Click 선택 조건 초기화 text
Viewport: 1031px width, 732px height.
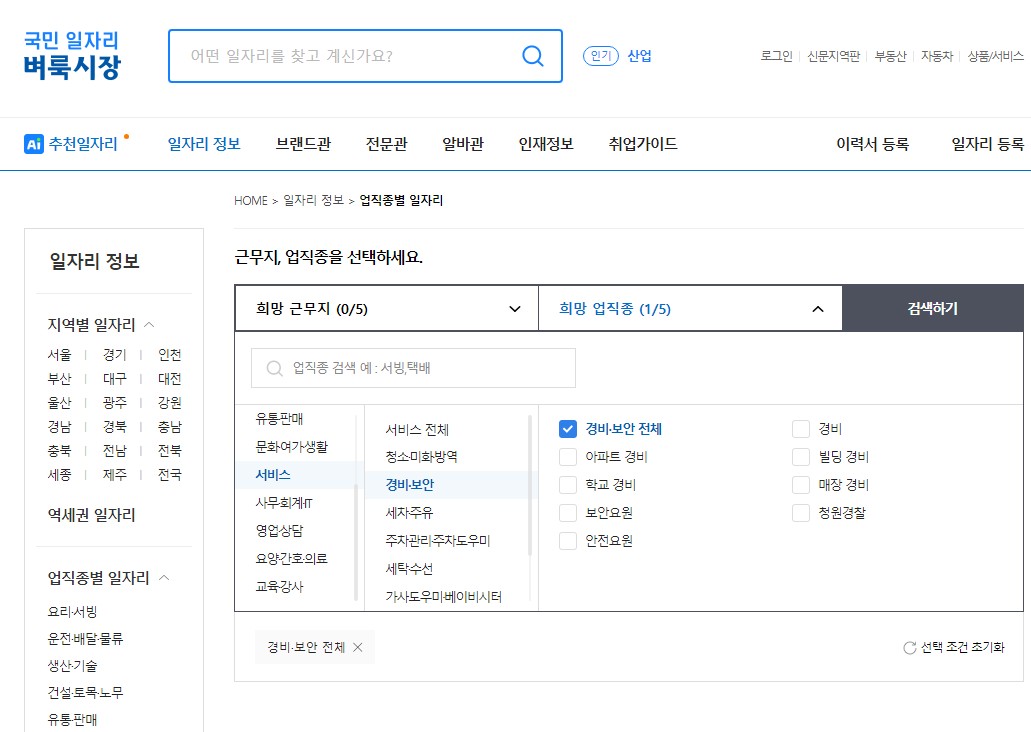pos(963,647)
